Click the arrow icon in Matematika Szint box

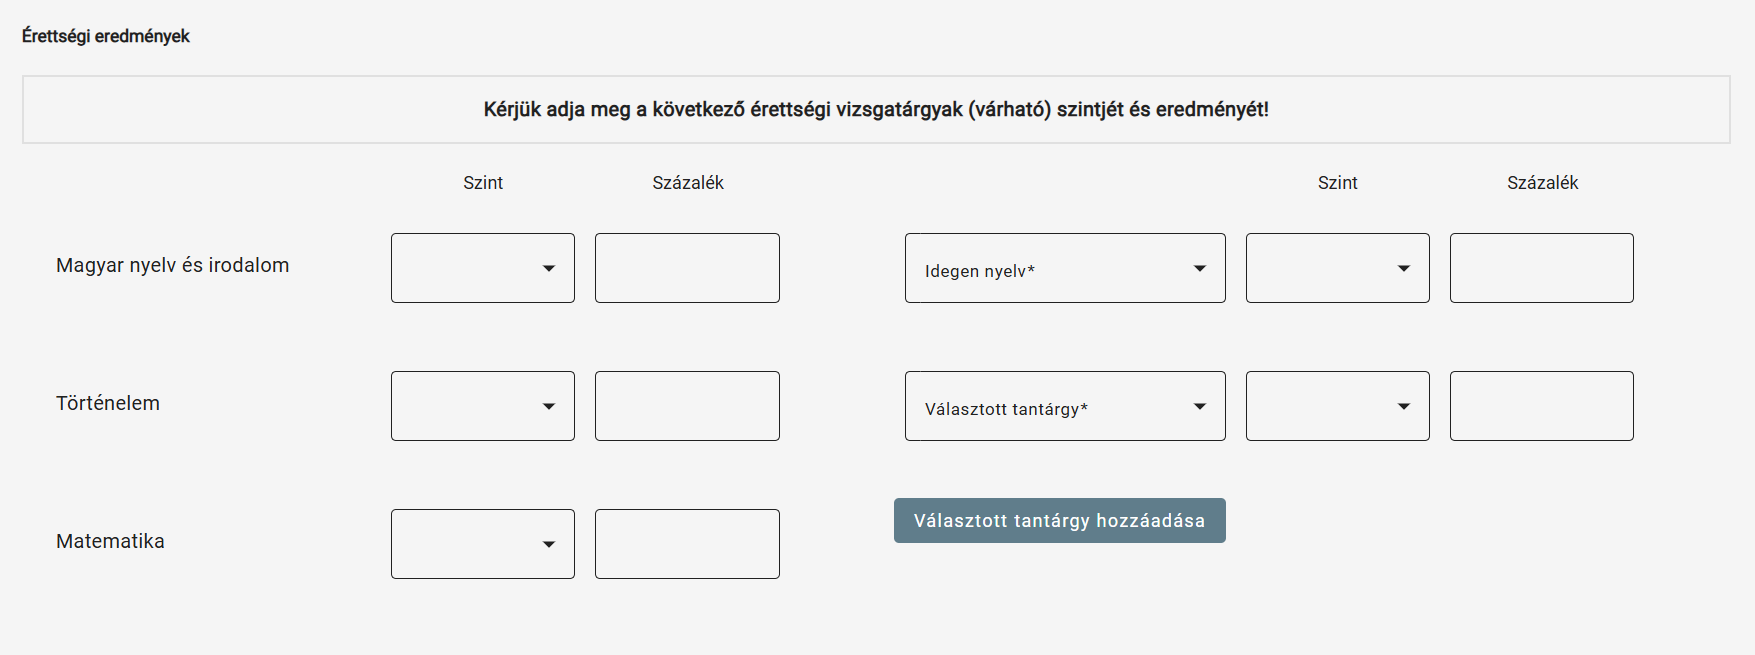pos(549,544)
